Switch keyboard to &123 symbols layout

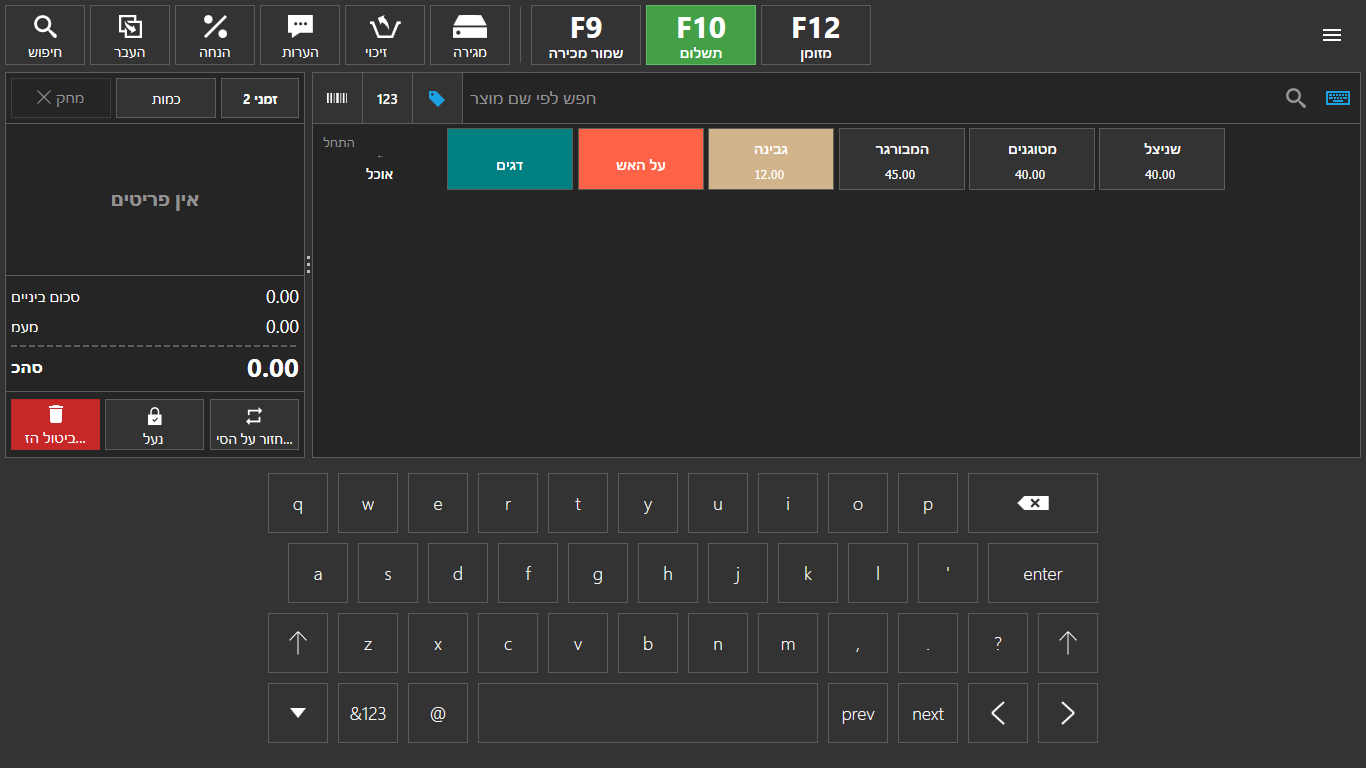tap(367, 713)
